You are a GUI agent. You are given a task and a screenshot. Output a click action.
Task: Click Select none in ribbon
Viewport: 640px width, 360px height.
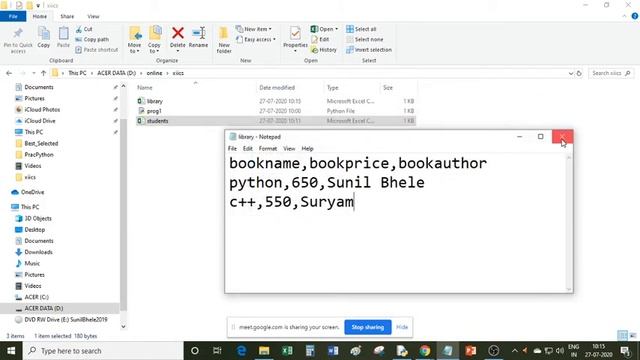click(364, 40)
